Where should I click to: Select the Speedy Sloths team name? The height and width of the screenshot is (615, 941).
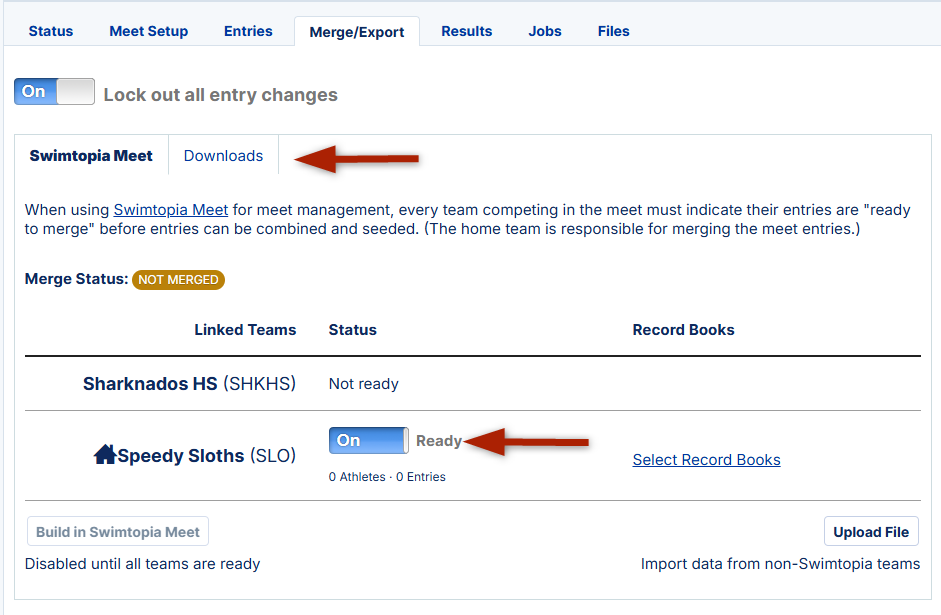click(x=181, y=456)
